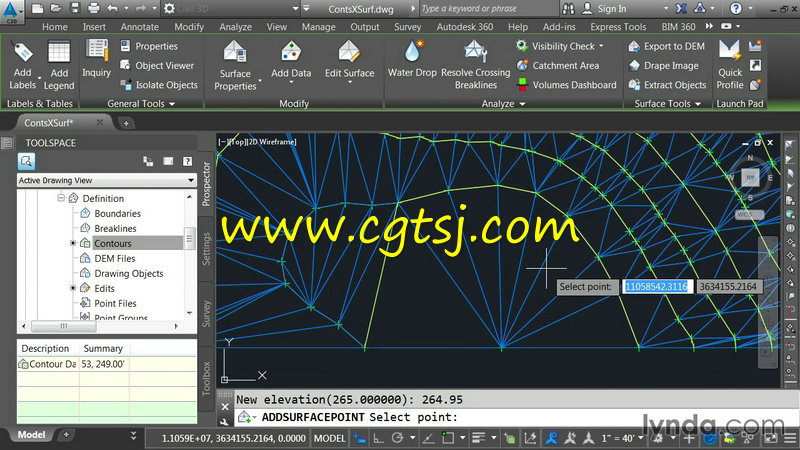Click the Autodesk Exchange X icon
The width and height of the screenshot is (800, 450).
pos(681,8)
